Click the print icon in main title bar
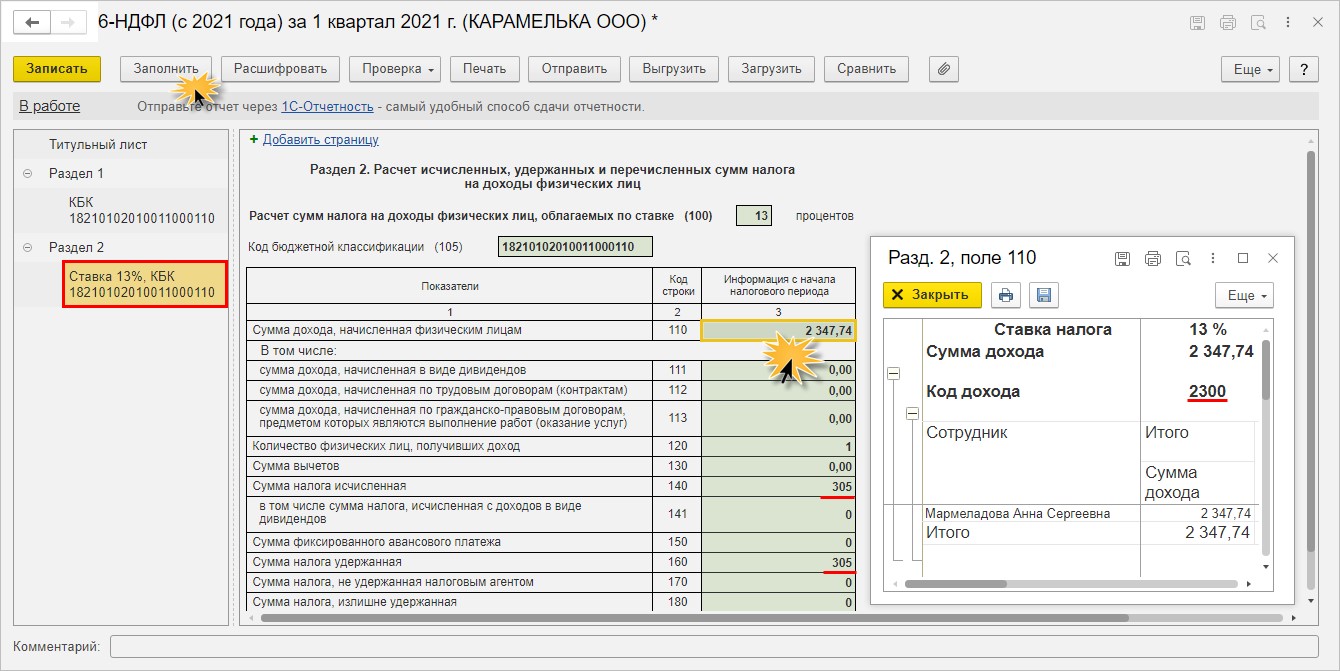This screenshot has width=1340, height=671. tap(1228, 22)
